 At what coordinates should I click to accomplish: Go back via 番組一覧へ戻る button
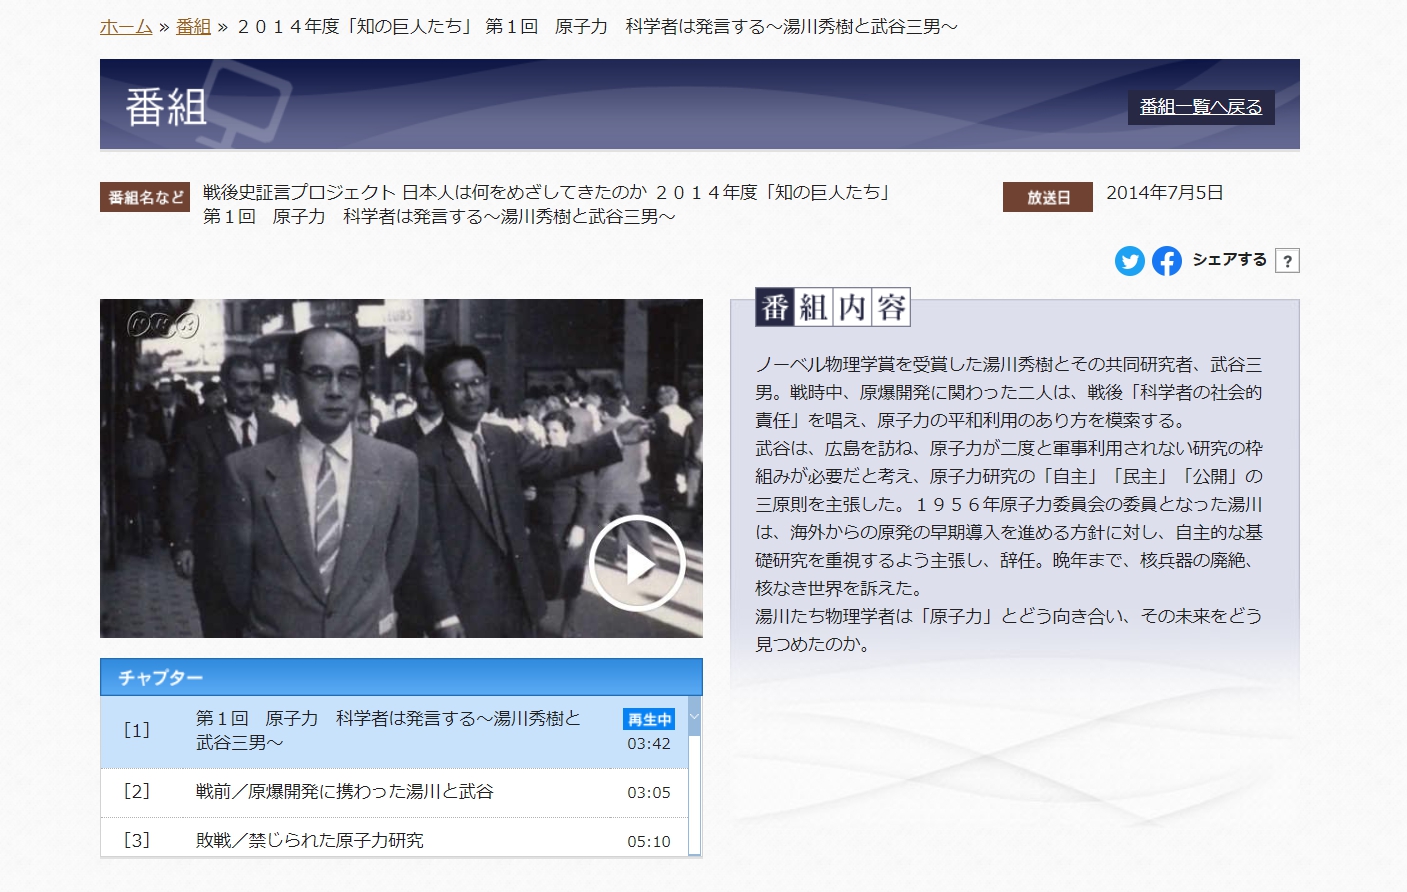coord(1201,107)
